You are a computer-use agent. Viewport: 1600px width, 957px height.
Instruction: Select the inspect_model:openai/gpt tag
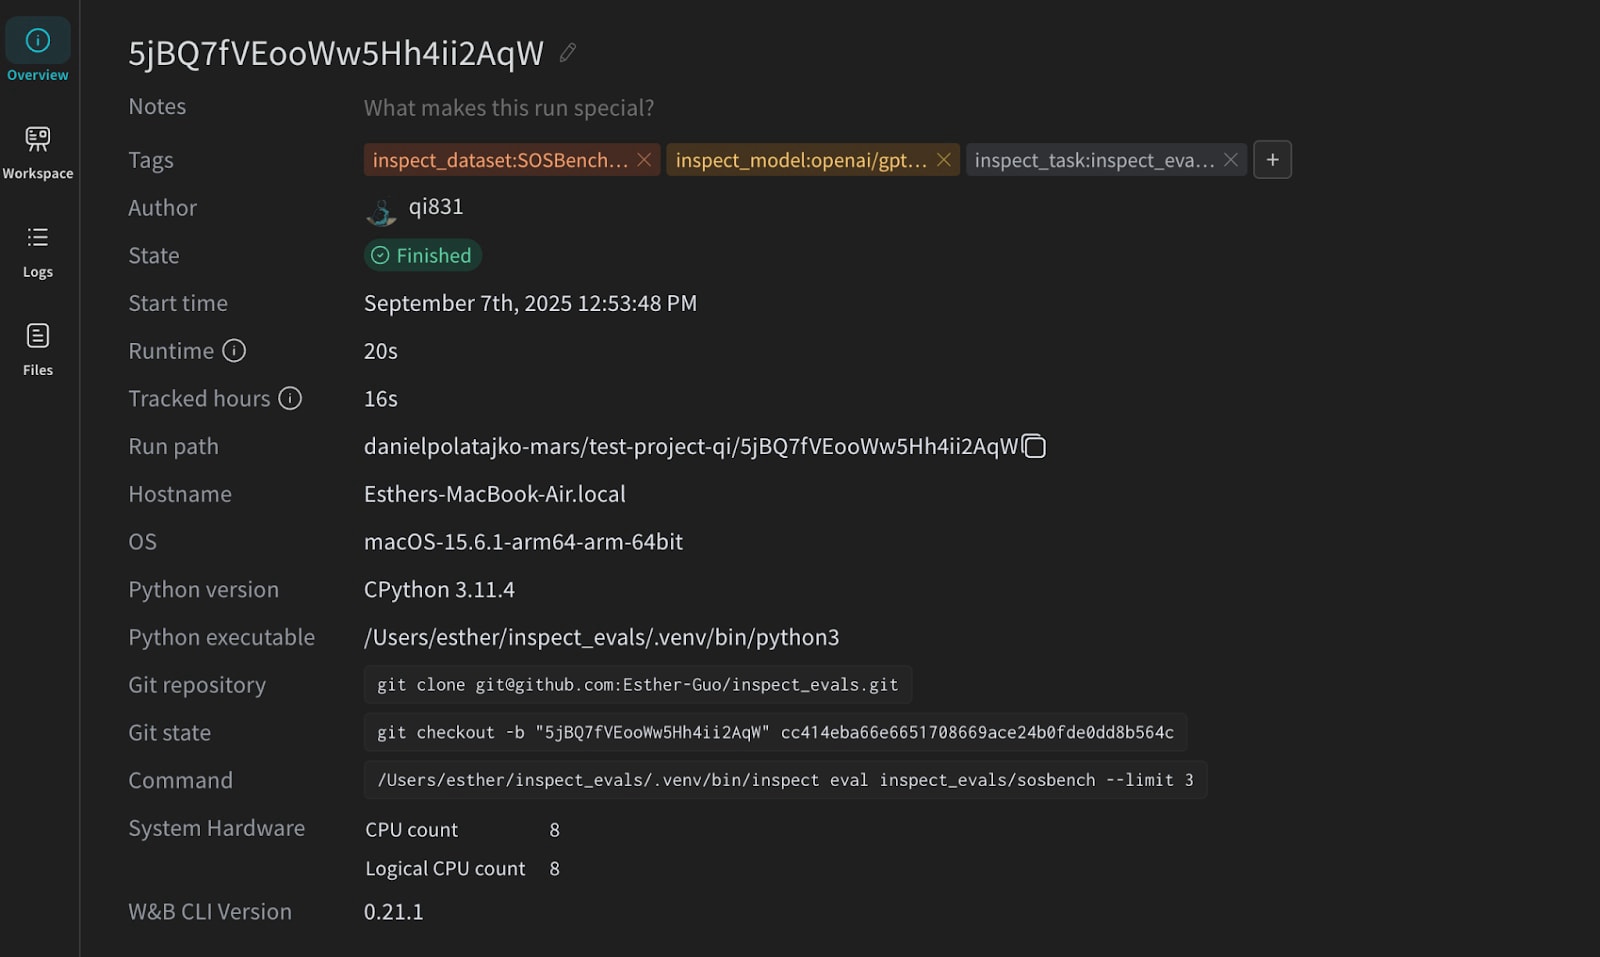pyautogui.click(x=801, y=160)
